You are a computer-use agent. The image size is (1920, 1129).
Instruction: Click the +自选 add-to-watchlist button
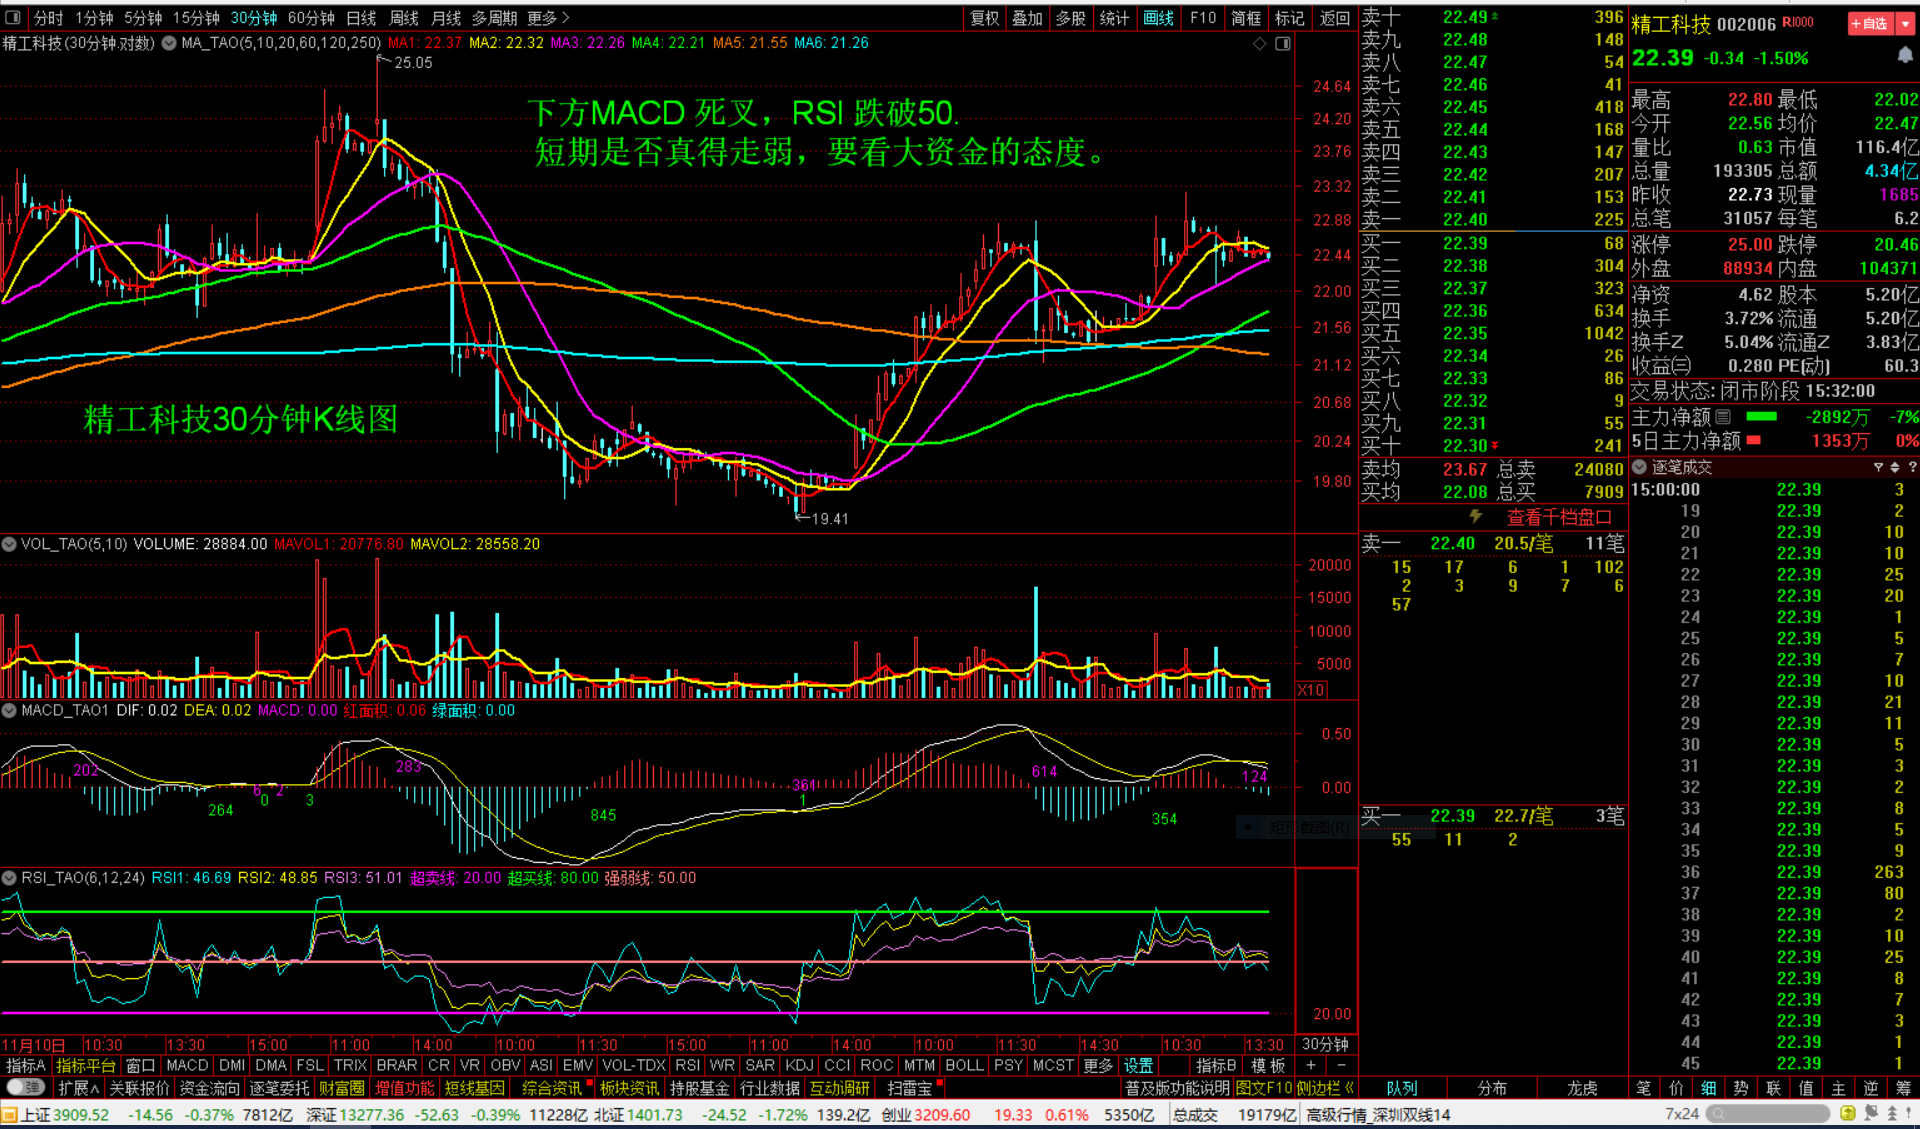(1870, 23)
